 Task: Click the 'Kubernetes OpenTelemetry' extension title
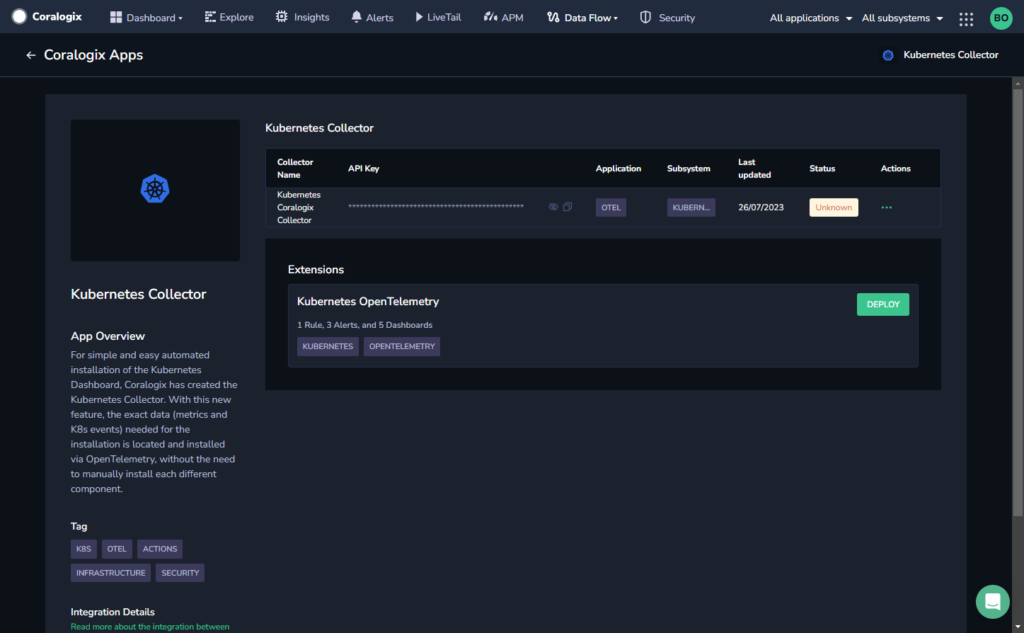368,302
